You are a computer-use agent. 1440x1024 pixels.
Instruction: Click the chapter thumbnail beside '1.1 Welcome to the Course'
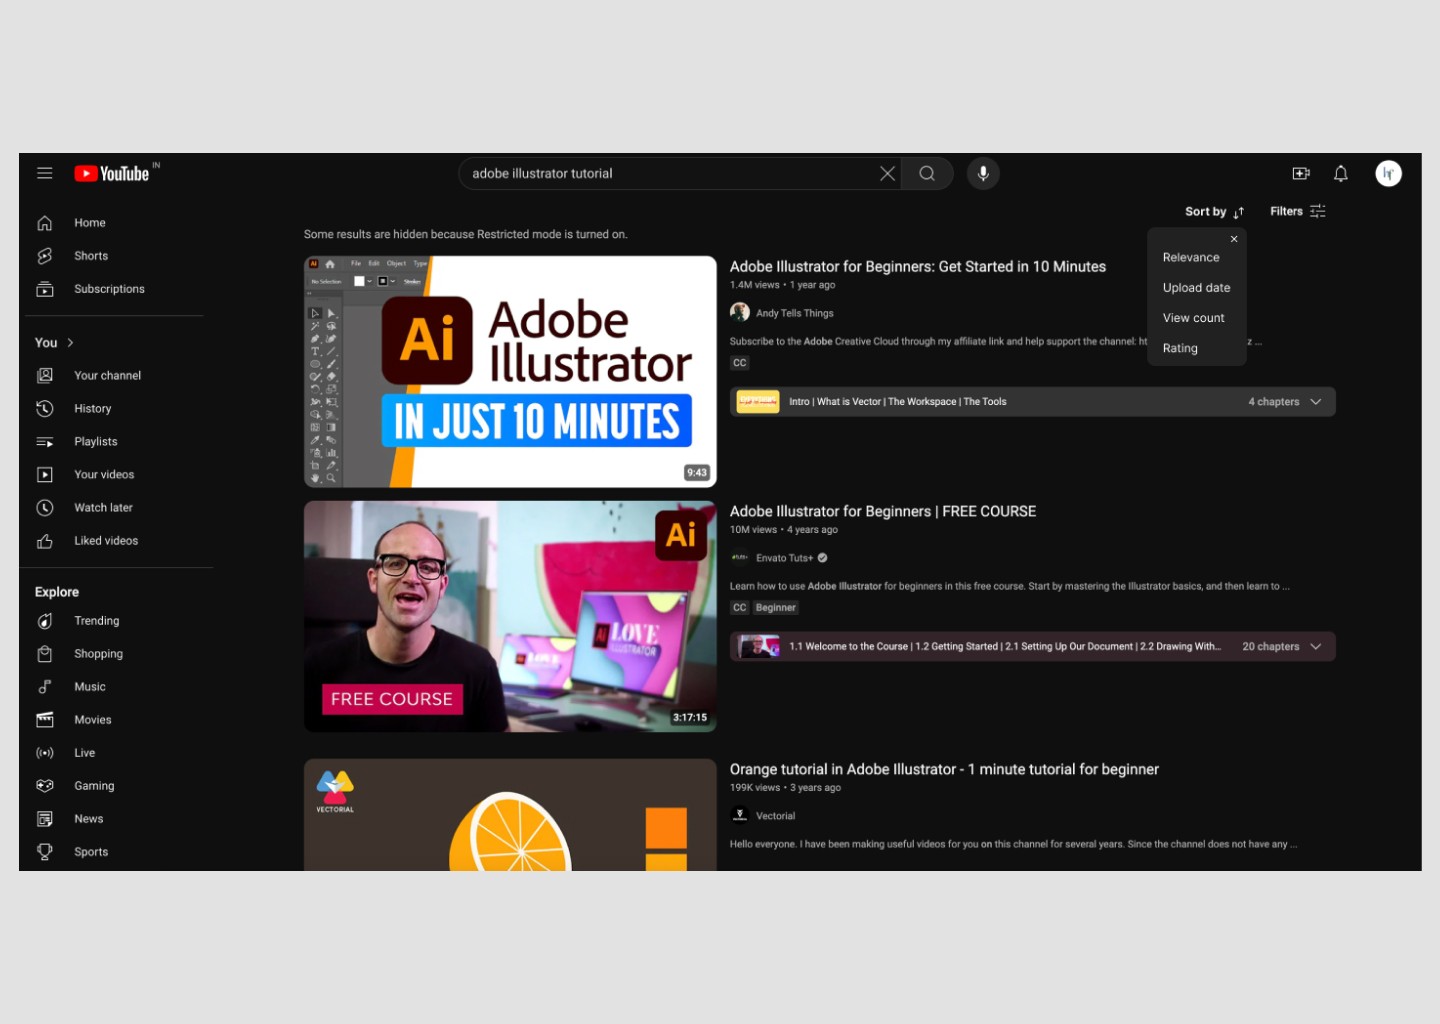pos(758,647)
